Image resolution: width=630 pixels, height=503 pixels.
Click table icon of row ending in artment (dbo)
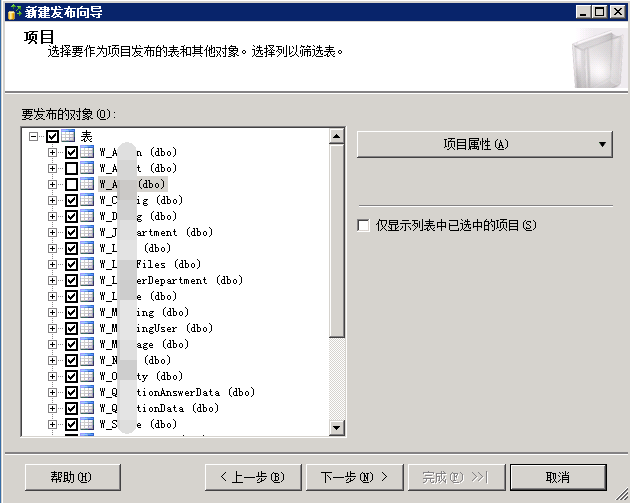coord(86,232)
